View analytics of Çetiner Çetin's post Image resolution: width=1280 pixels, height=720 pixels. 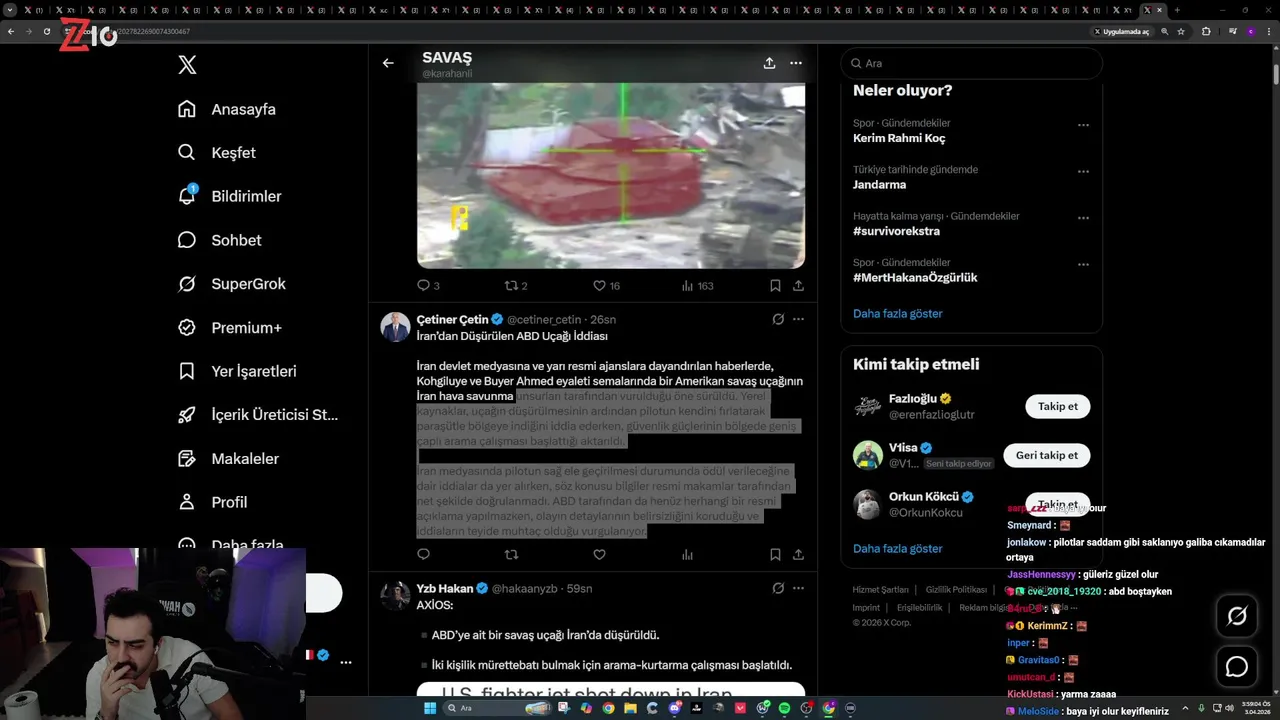coord(687,554)
